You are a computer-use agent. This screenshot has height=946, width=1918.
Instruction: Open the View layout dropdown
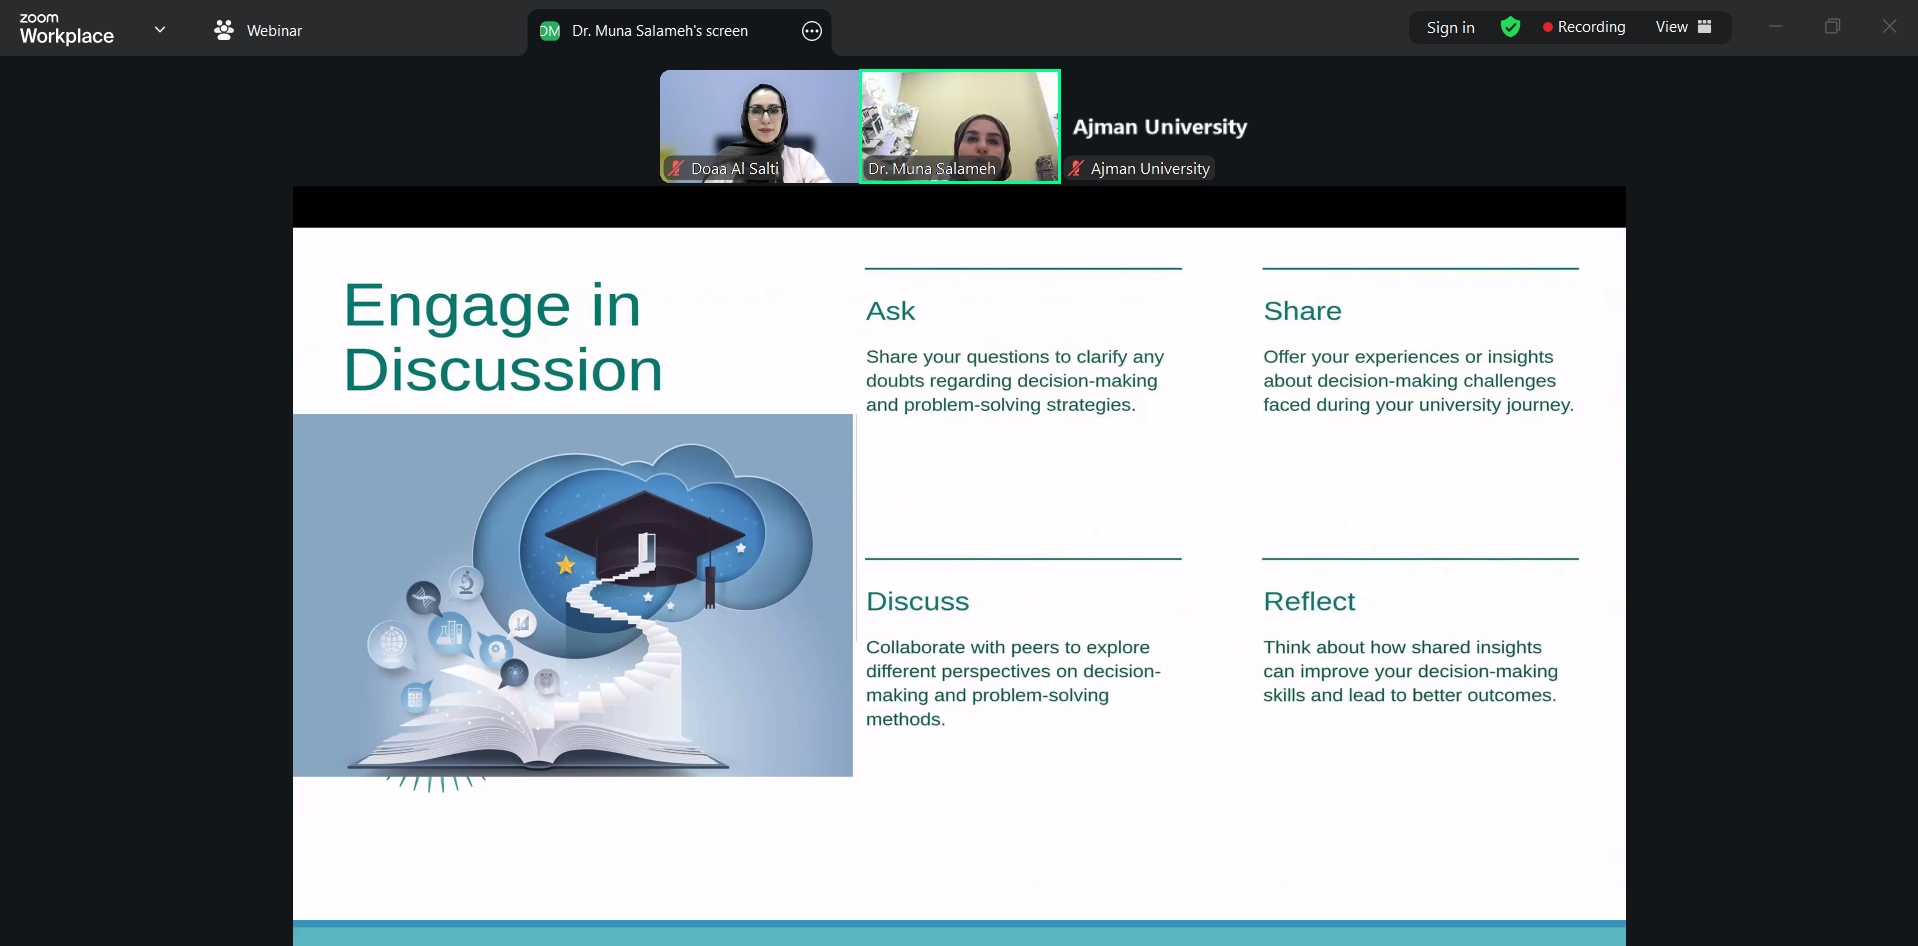[1683, 27]
